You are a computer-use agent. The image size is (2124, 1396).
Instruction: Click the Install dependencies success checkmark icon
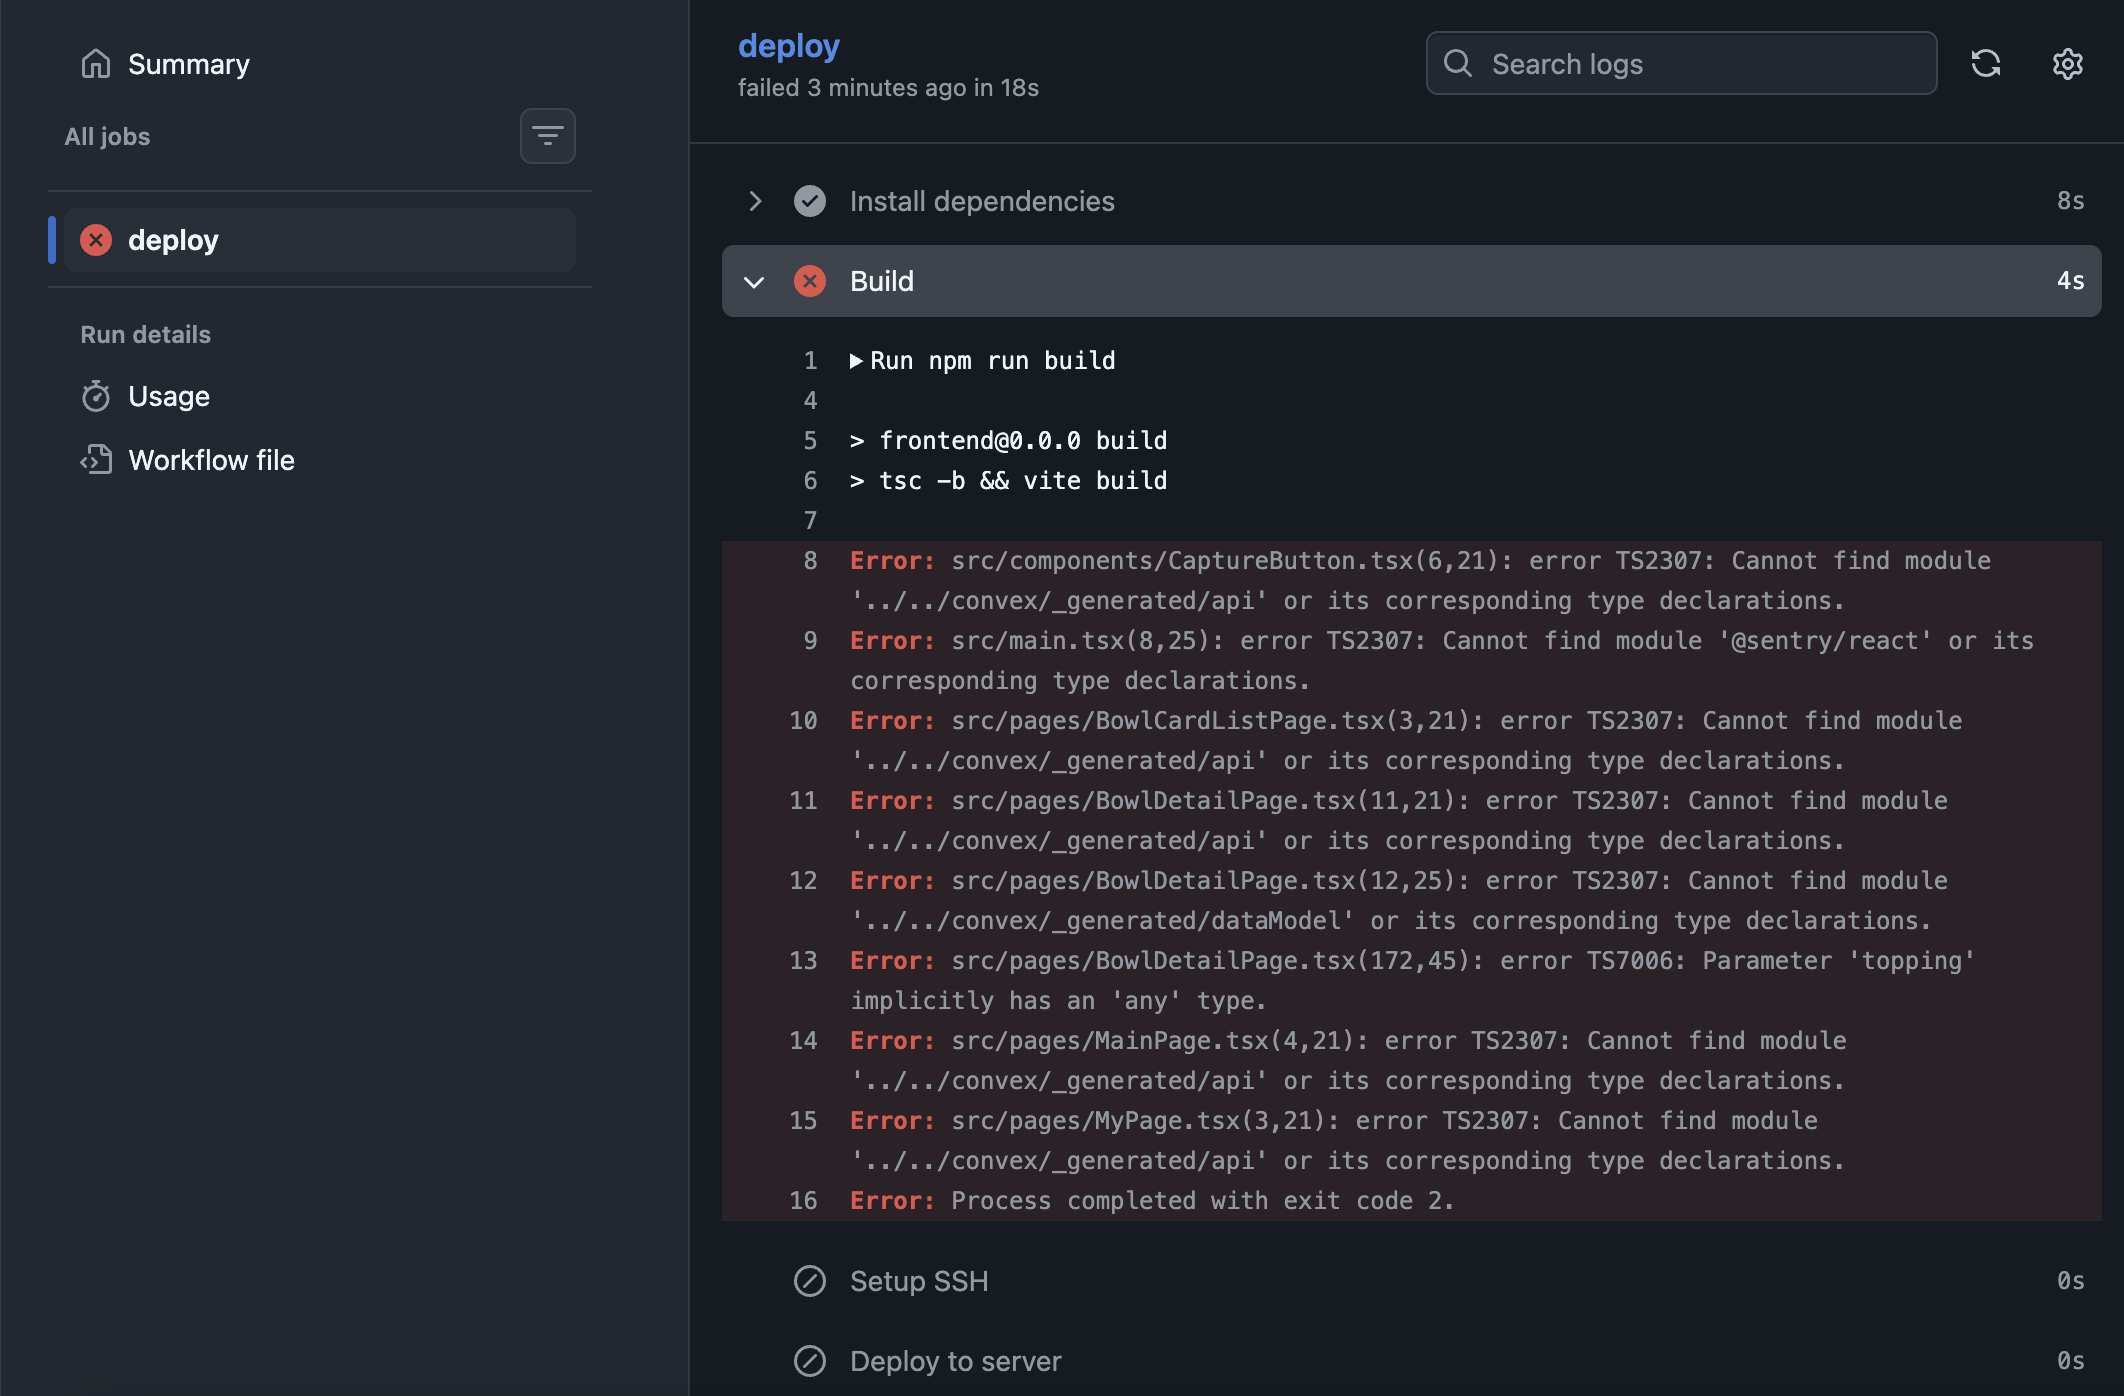pos(809,201)
